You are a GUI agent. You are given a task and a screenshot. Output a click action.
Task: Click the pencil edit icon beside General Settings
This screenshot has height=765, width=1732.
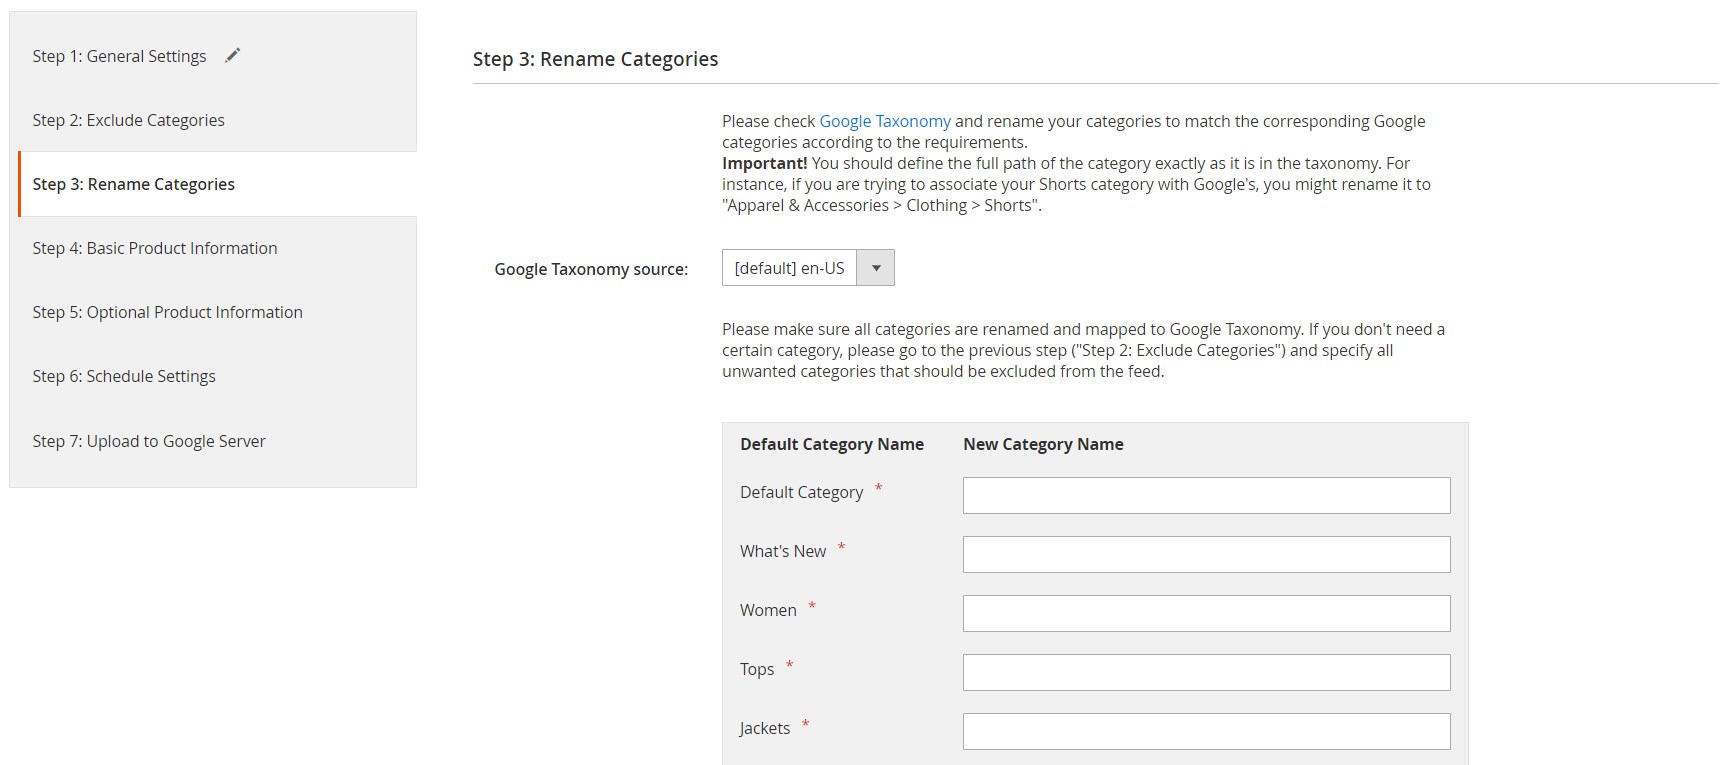pyautogui.click(x=232, y=56)
